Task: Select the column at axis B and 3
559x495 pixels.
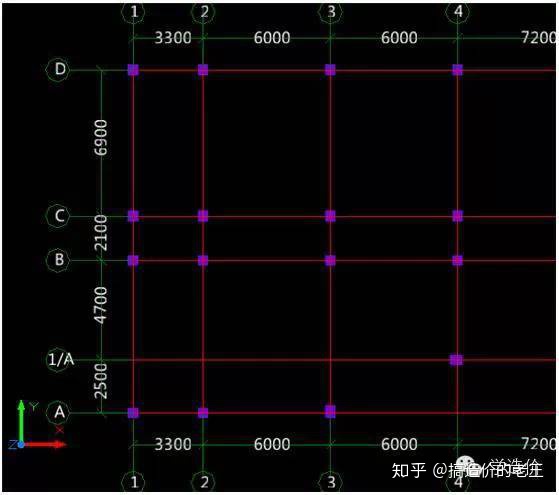Action: [x=330, y=261]
